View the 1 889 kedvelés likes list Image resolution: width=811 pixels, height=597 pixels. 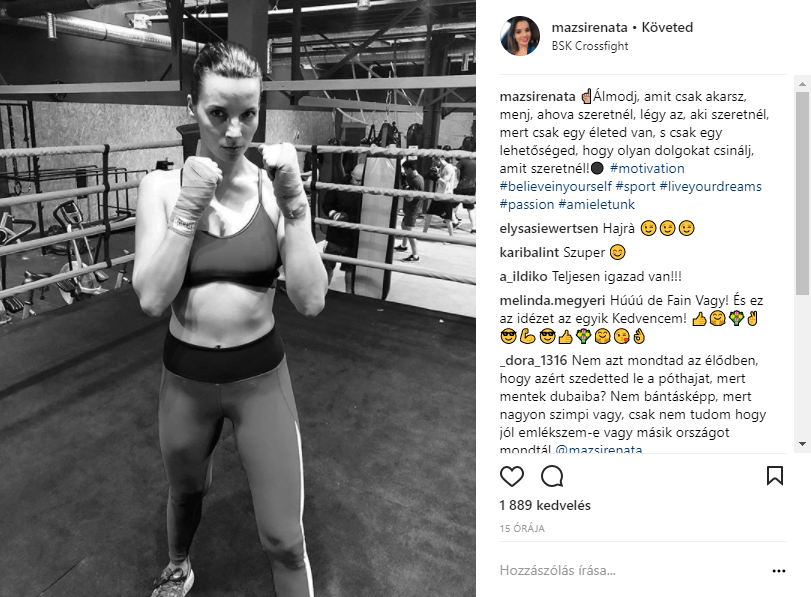point(545,505)
